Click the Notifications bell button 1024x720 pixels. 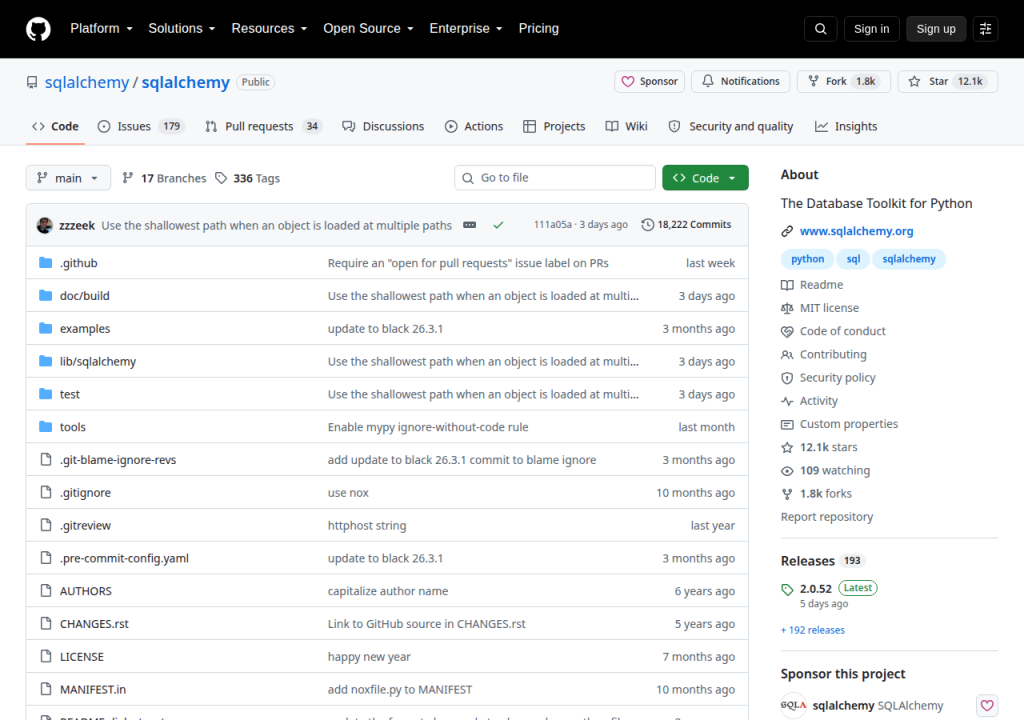click(741, 82)
